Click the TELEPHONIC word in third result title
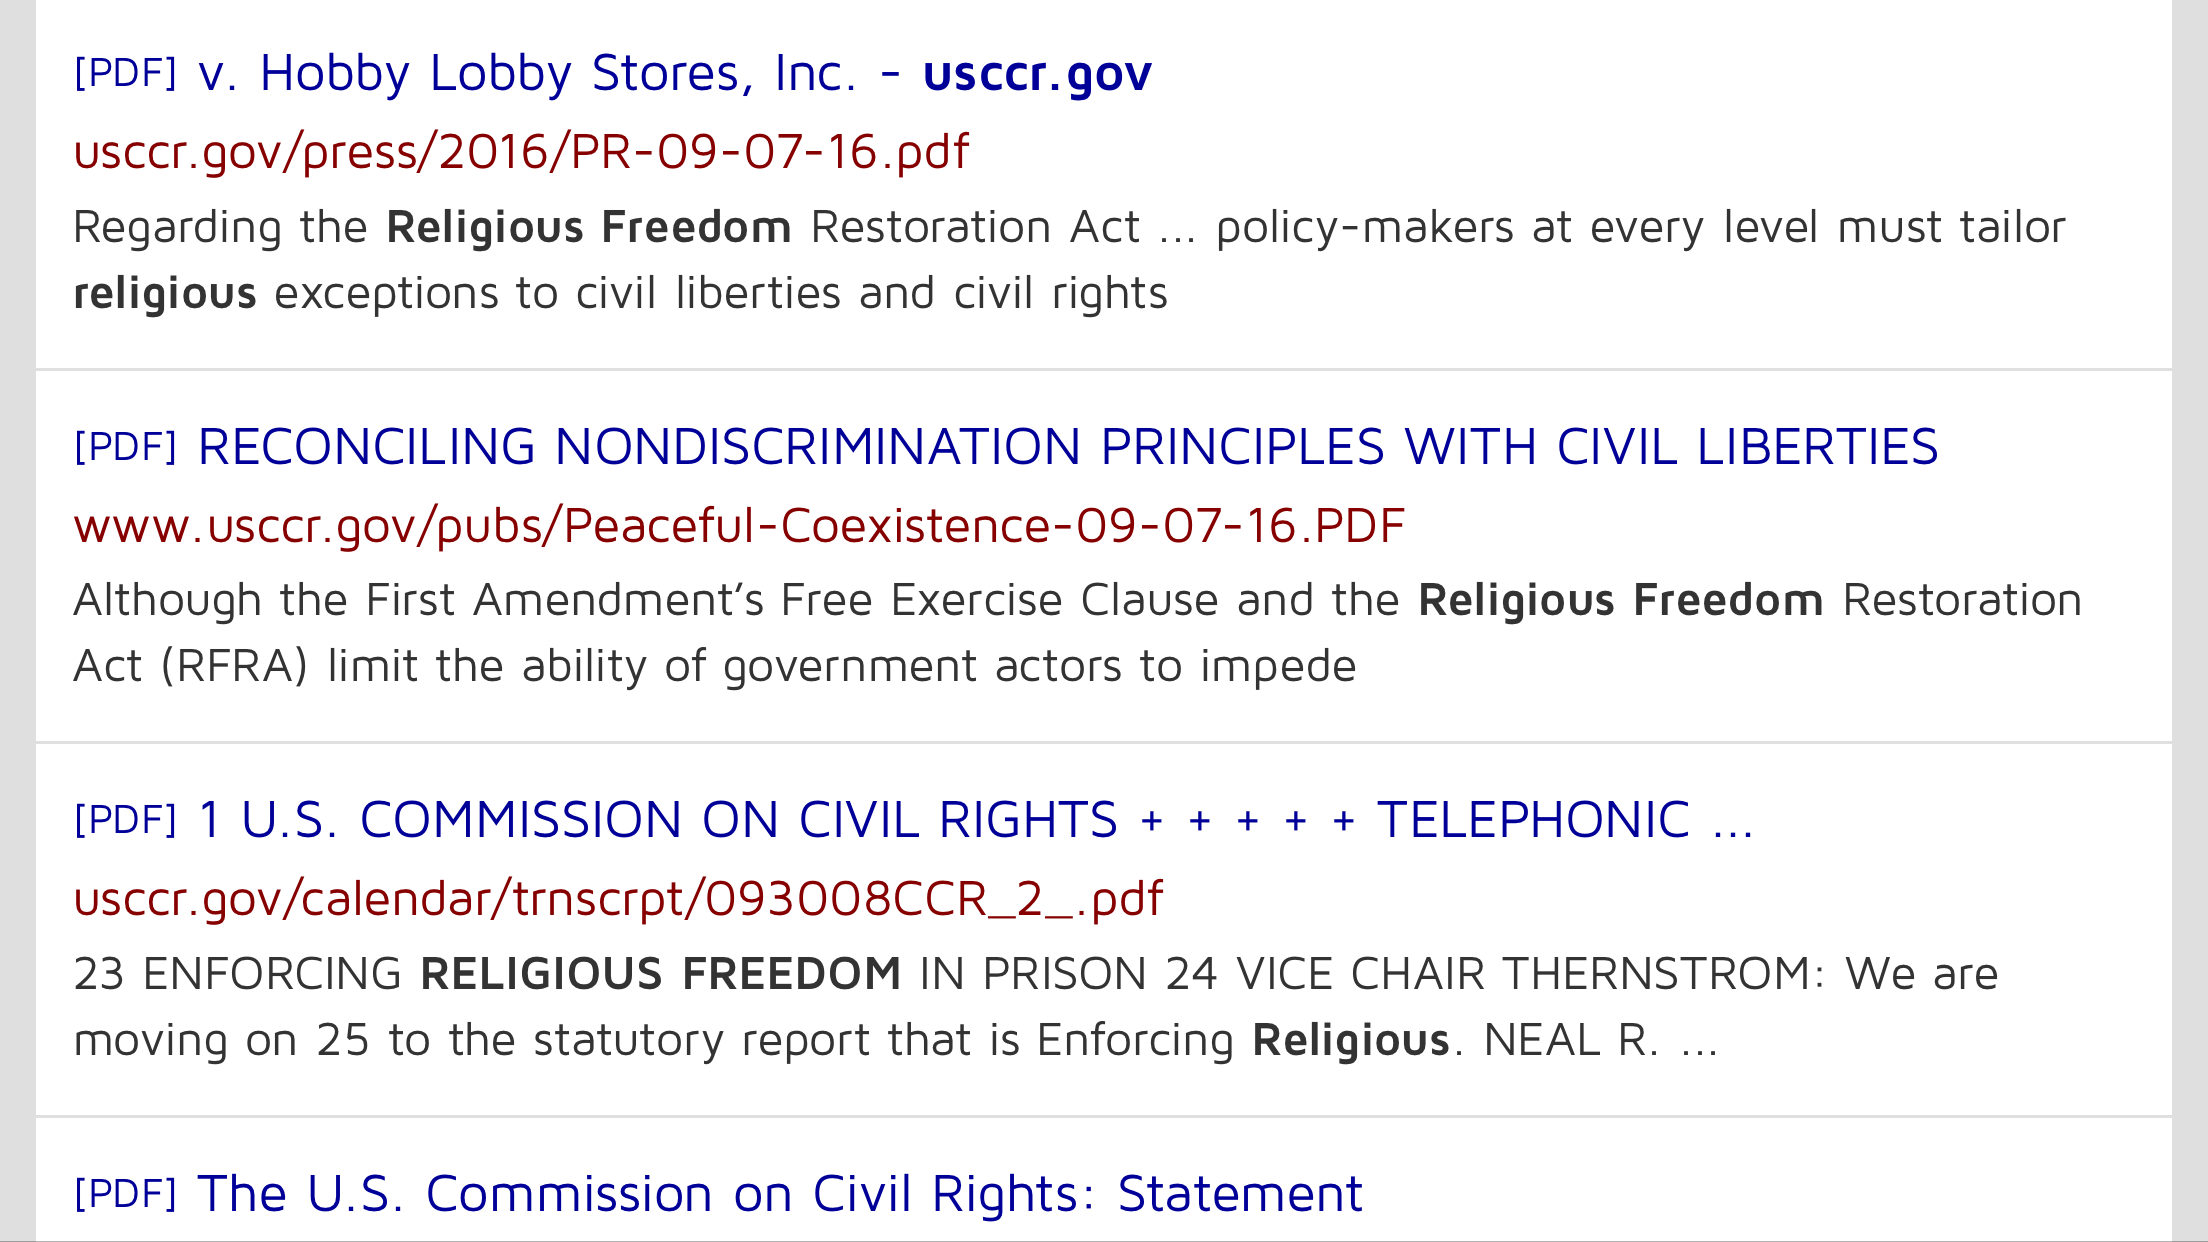Viewport: 2208px width, 1242px height. click(x=1534, y=820)
